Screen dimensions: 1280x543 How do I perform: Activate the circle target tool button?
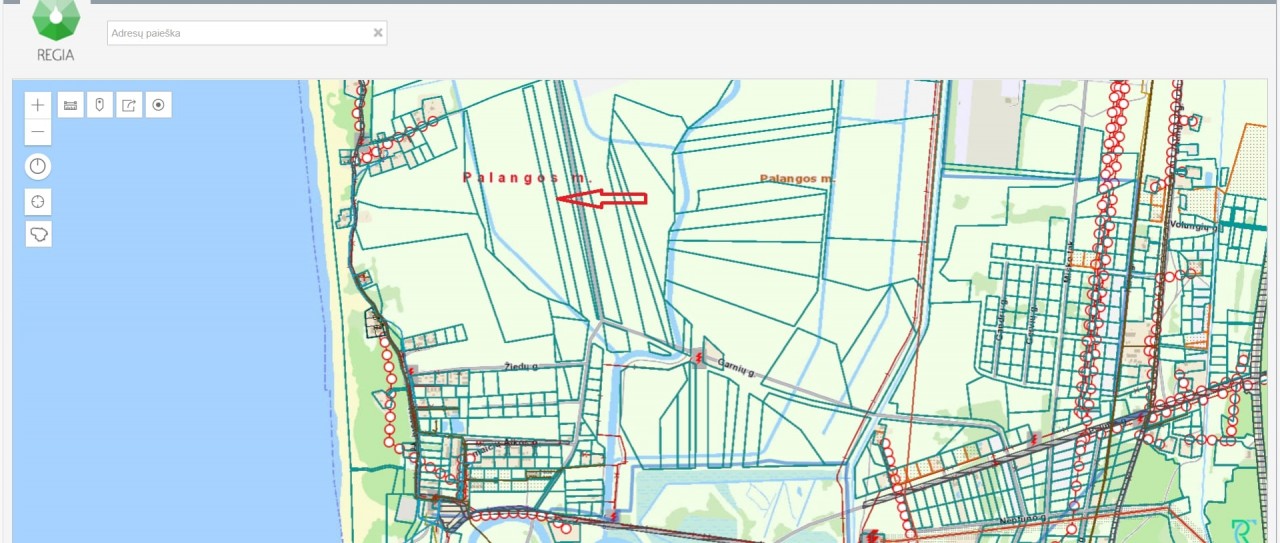pyautogui.click(x=158, y=105)
